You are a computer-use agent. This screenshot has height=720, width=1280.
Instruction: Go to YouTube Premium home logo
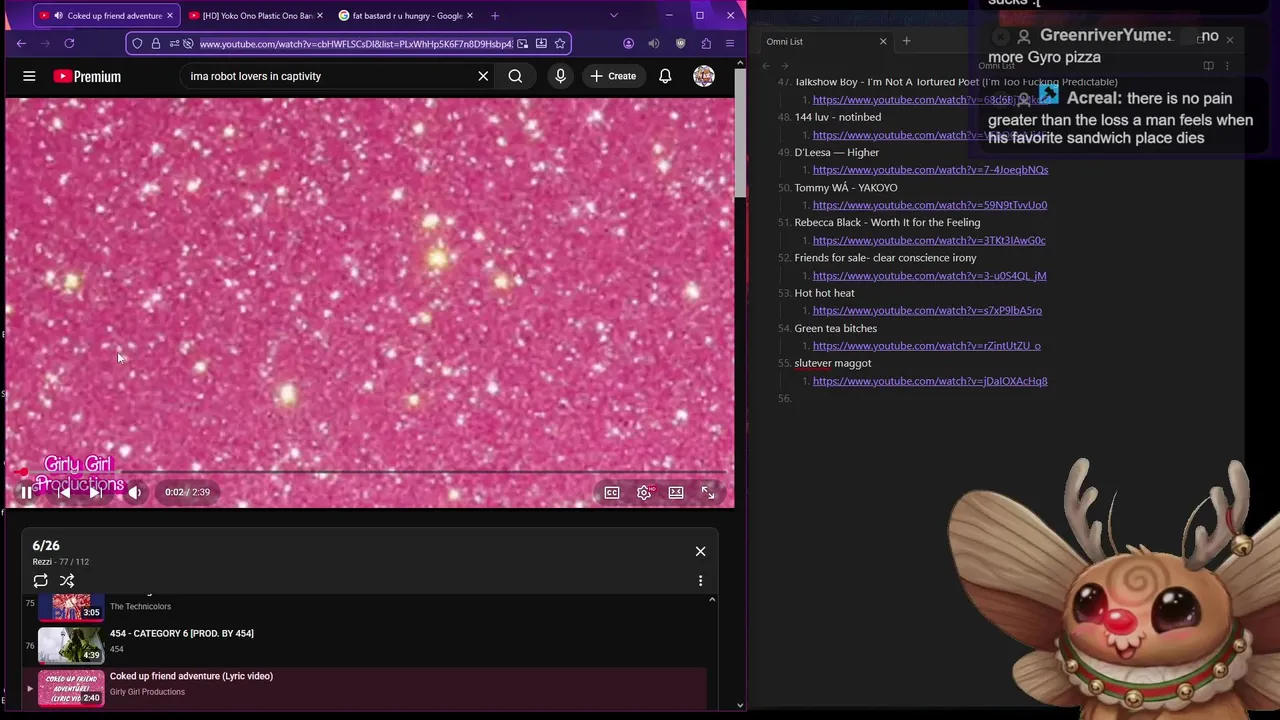(x=87, y=76)
